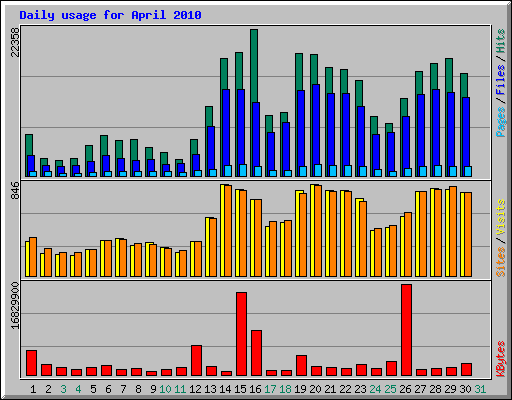
Task: Click green weekend day label 25
Action: [390, 389]
